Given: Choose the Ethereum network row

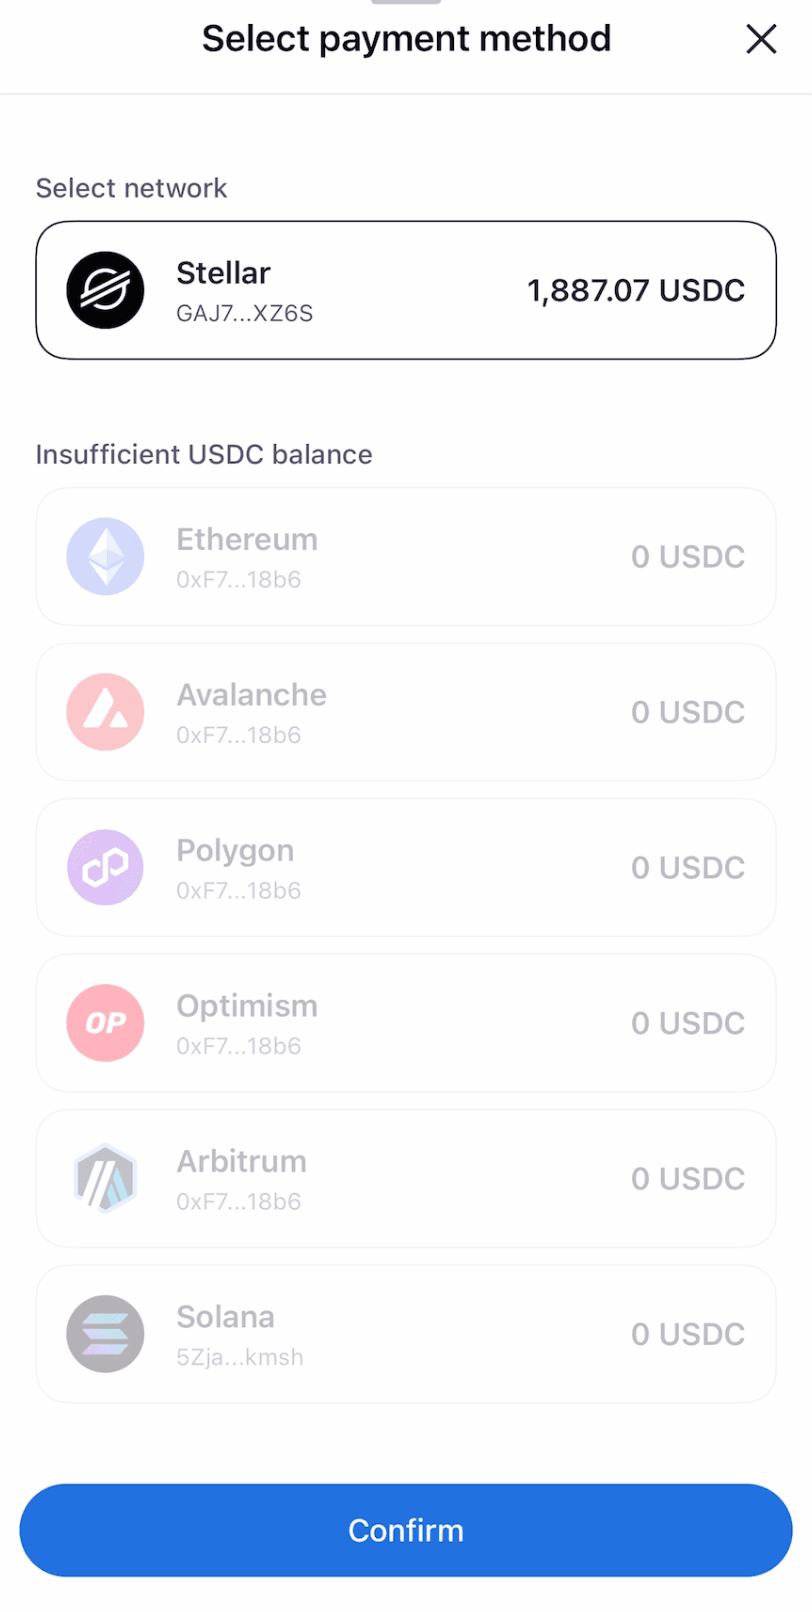Looking at the screenshot, I should [405, 556].
